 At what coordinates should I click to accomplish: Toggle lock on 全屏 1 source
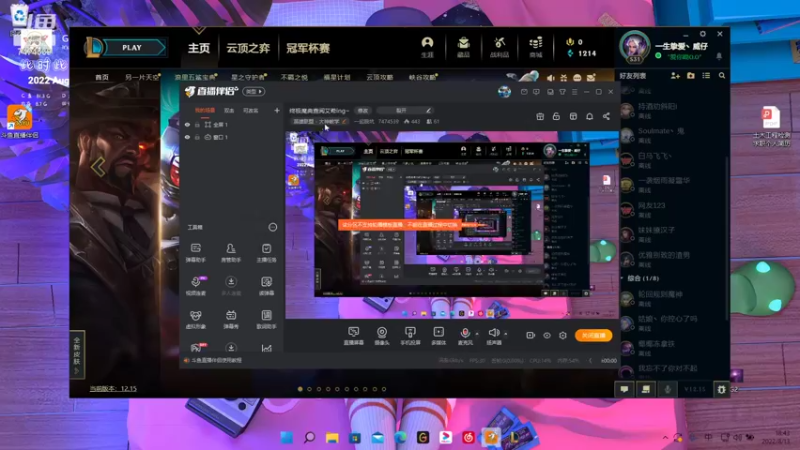pyautogui.click(x=197, y=124)
